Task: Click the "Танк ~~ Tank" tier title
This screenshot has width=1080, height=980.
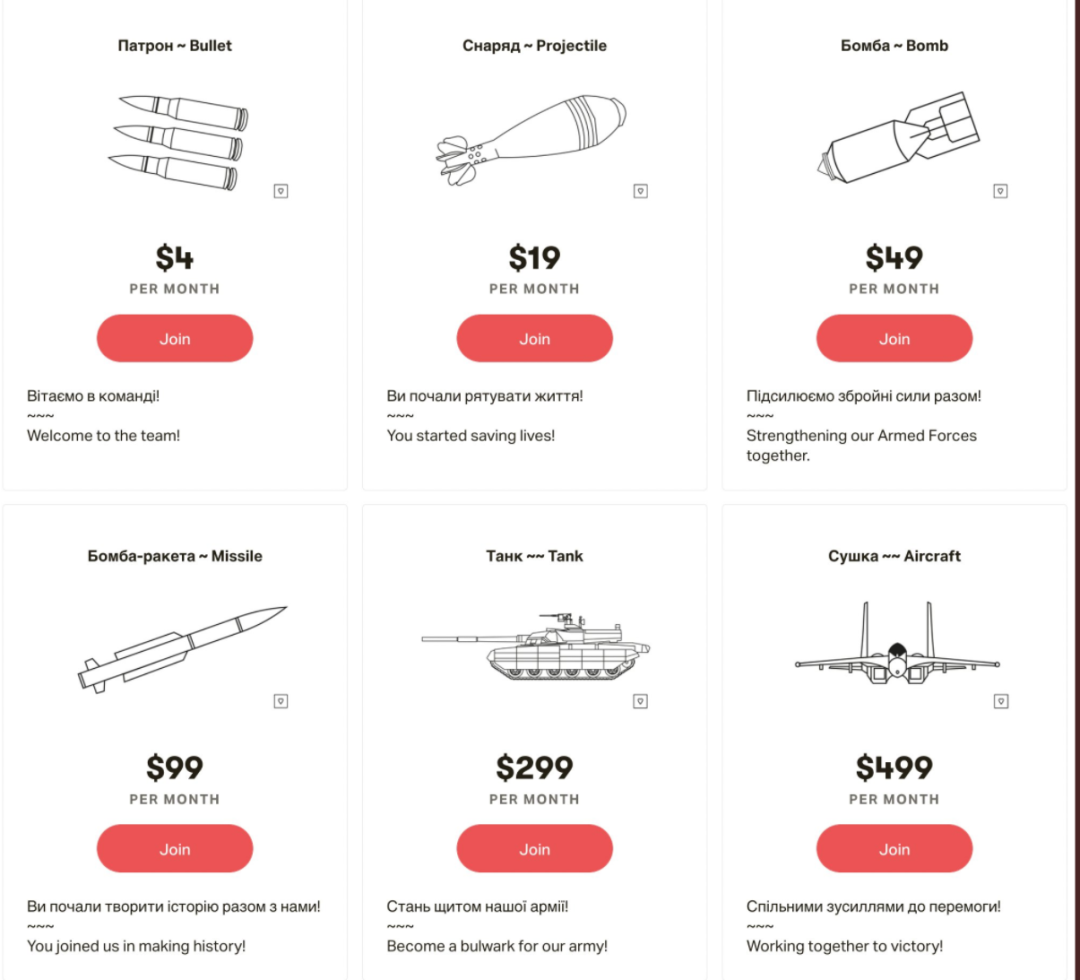Action: click(x=534, y=556)
